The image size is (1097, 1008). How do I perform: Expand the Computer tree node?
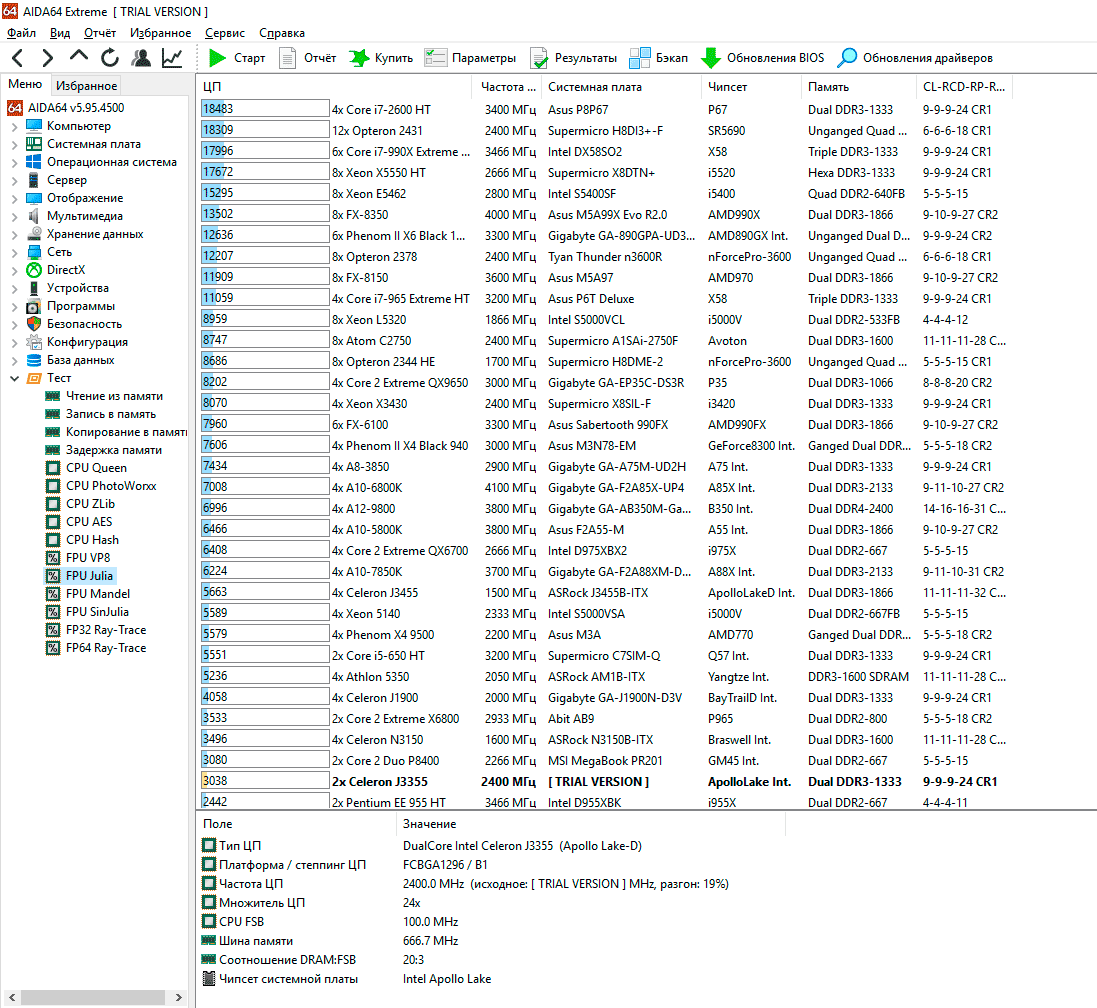click(x=14, y=126)
